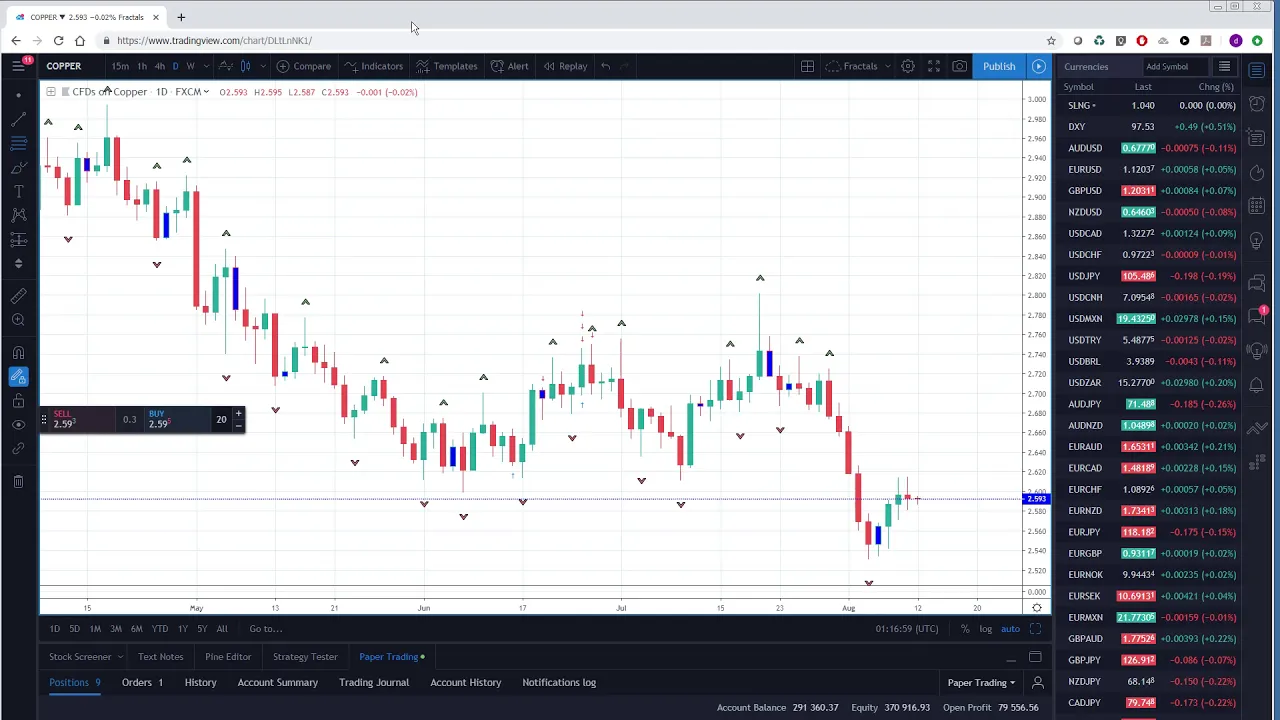Open indicator Templates
This screenshot has height=720, width=1280.
point(446,66)
